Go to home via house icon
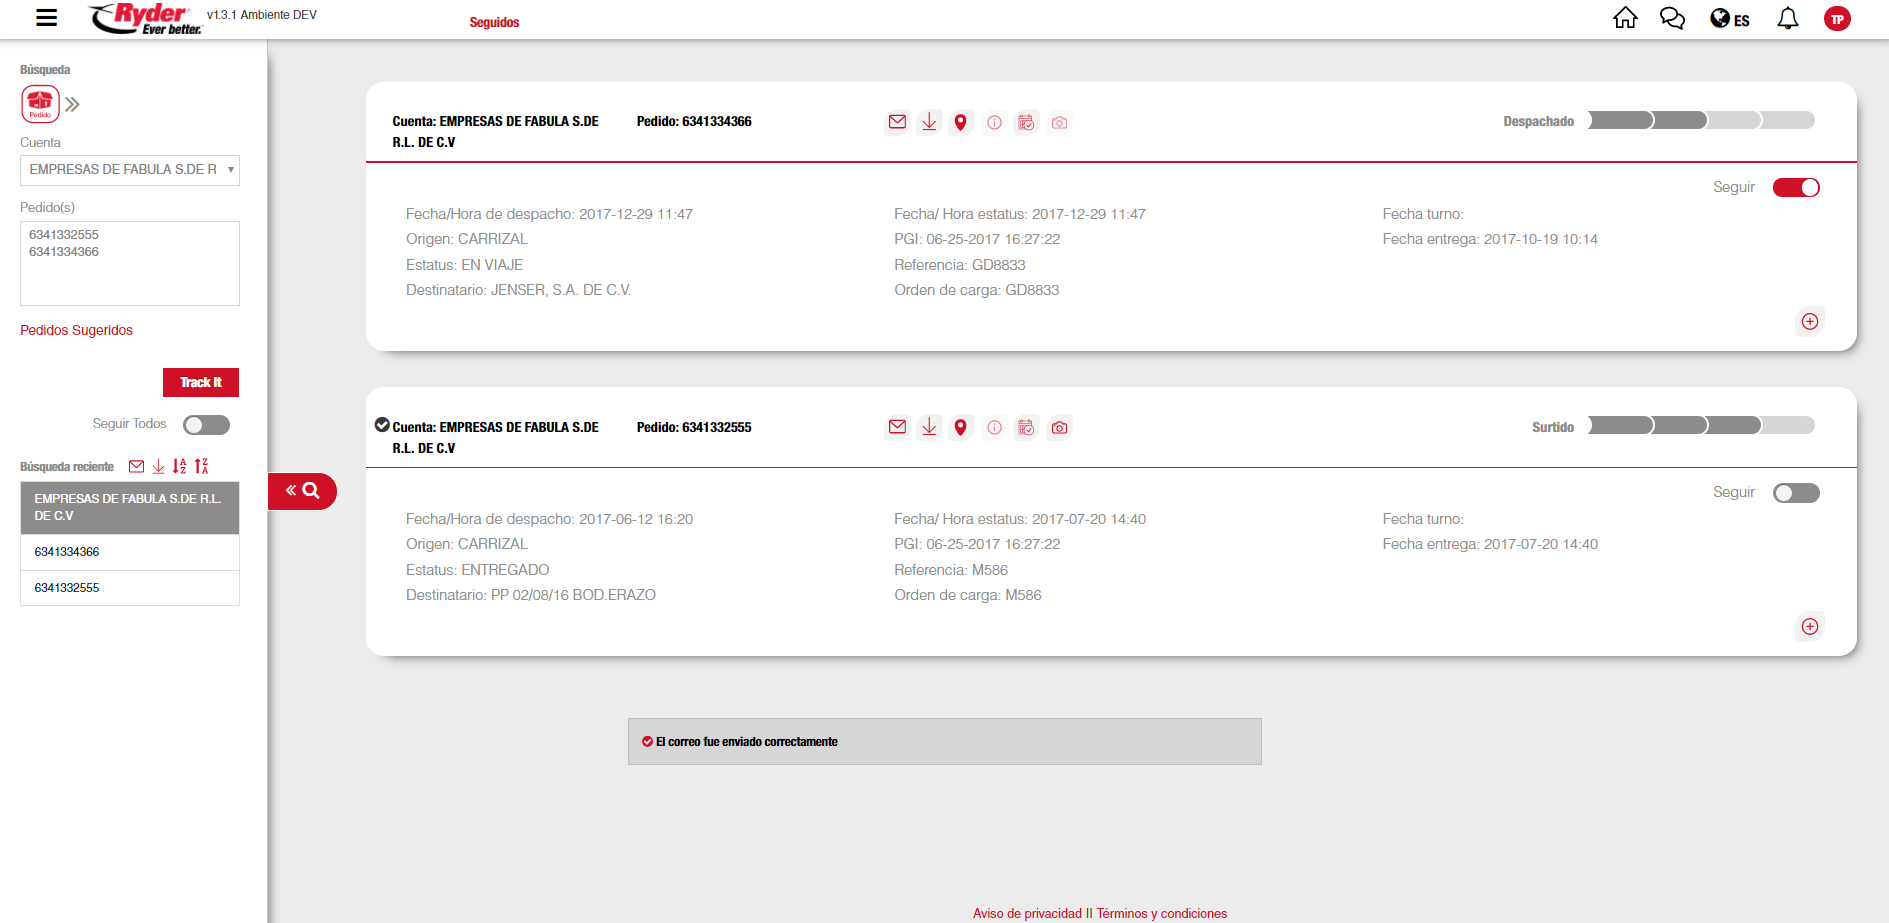This screenshot has width=1889, height=923. click(1625, 19)
